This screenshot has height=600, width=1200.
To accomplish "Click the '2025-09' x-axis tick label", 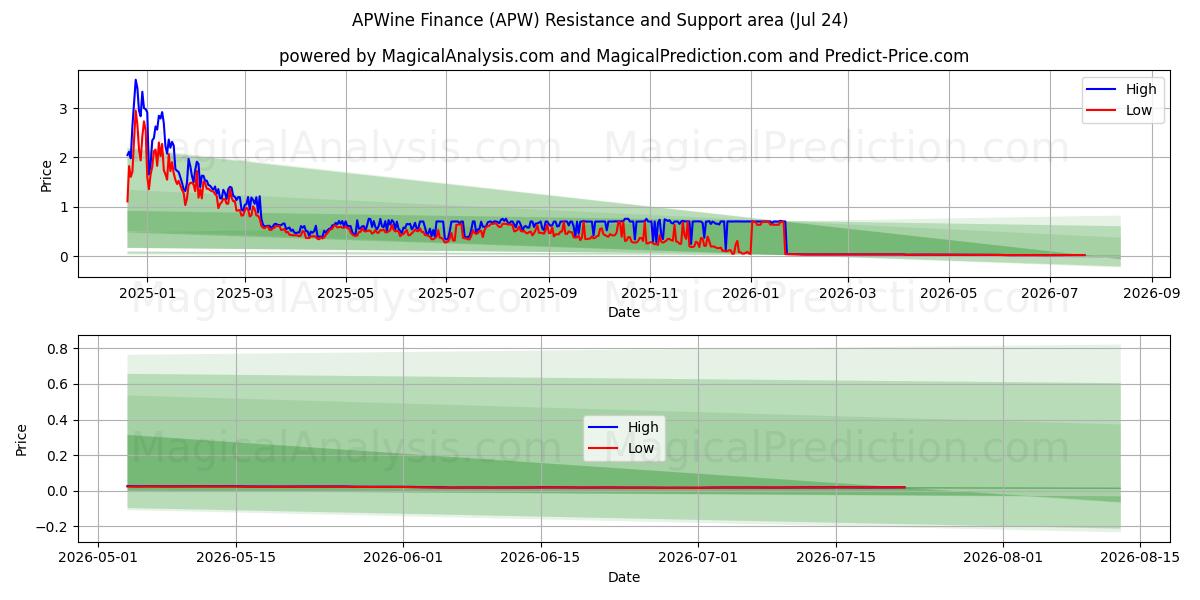I will (549, 294).
